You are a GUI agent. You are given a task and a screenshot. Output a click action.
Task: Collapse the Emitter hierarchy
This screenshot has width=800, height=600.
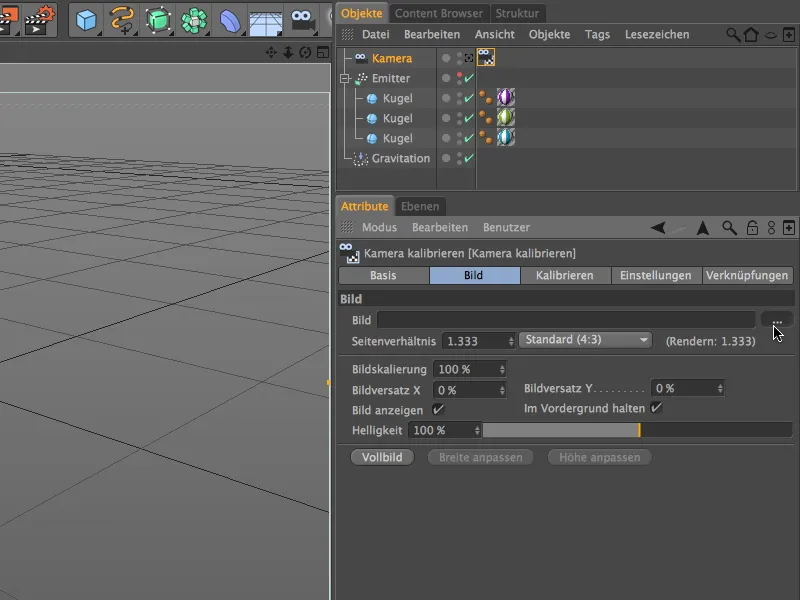pos(345,79)
